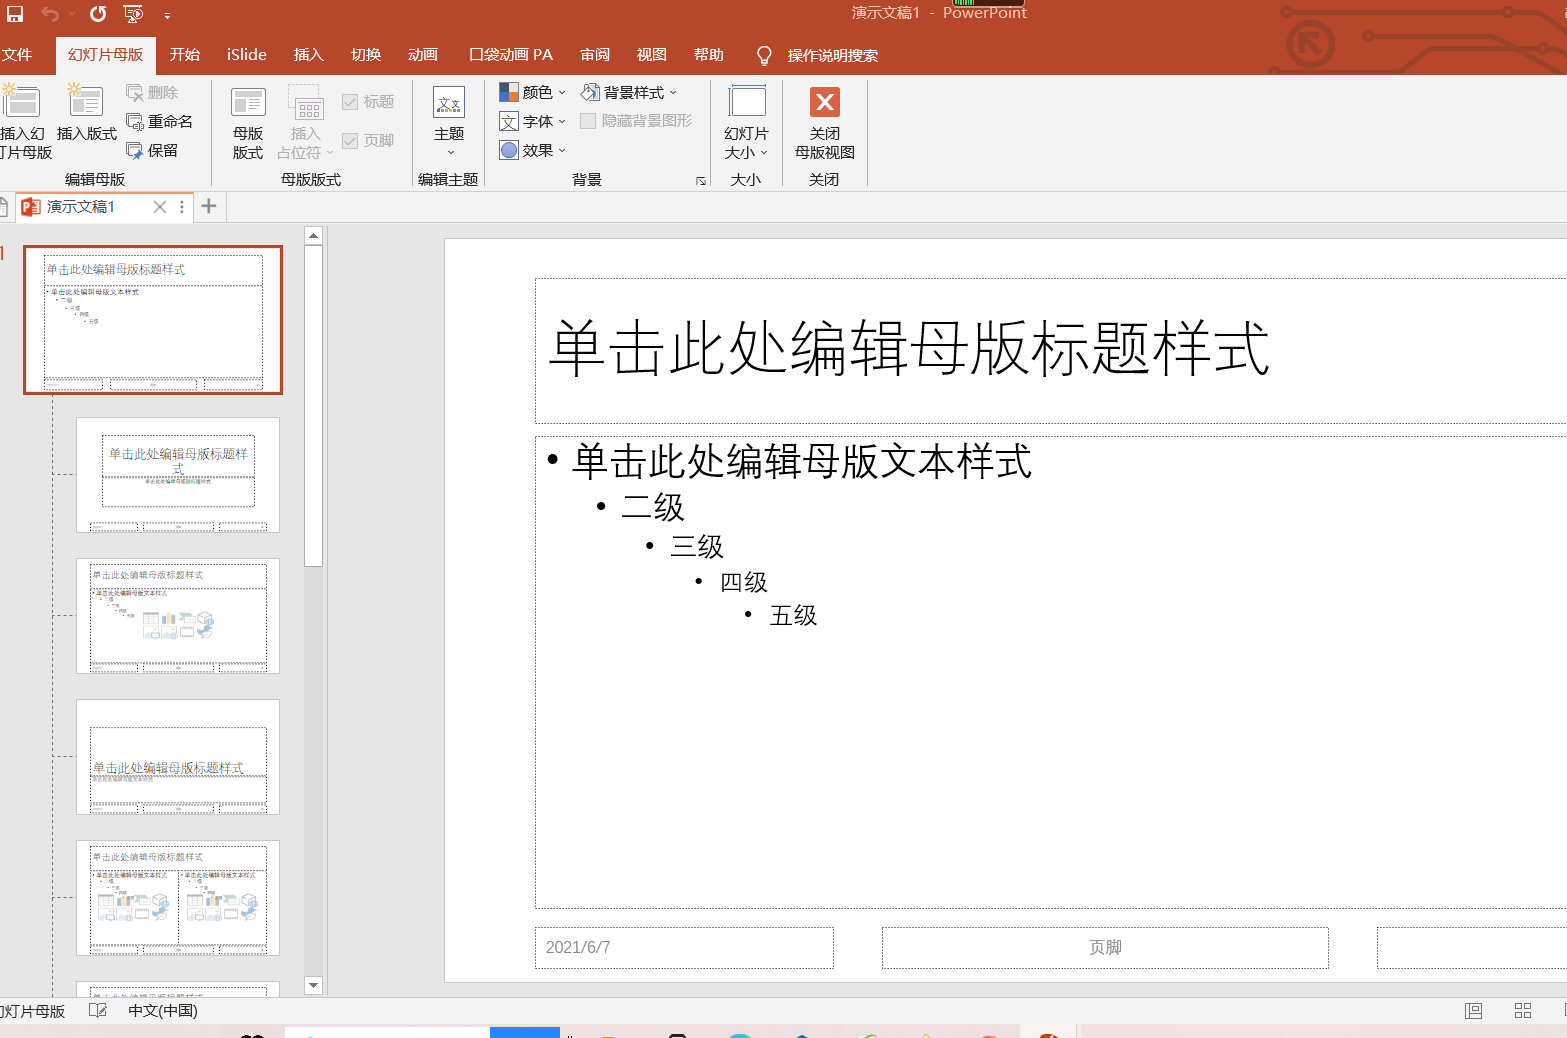Click the date placeholder 2021/6/7
Viewport: 1567px width, 1038px height.
pyautogui.click(x=684, y=947)
